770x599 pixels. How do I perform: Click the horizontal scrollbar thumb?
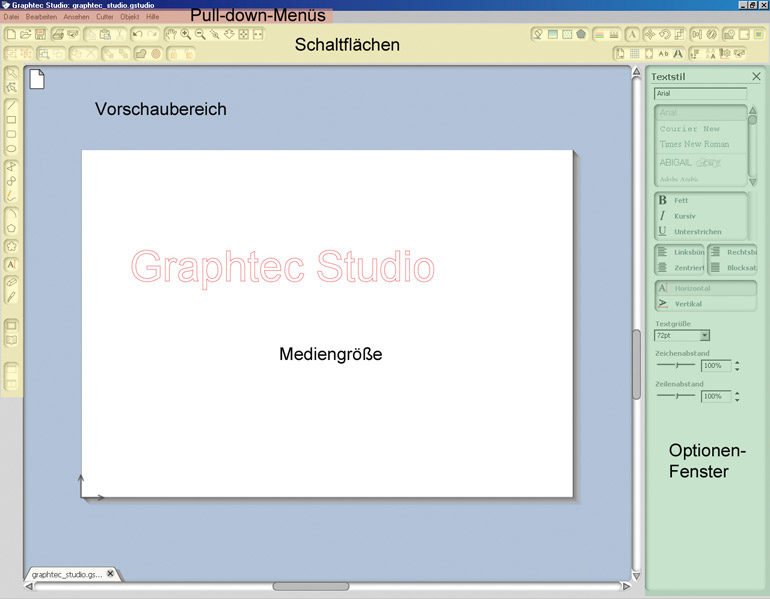(x=311, y=586)
